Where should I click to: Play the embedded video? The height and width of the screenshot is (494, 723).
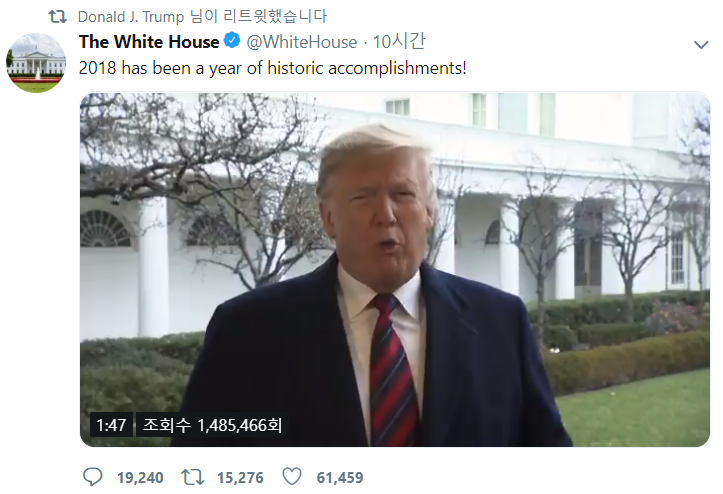395,269
